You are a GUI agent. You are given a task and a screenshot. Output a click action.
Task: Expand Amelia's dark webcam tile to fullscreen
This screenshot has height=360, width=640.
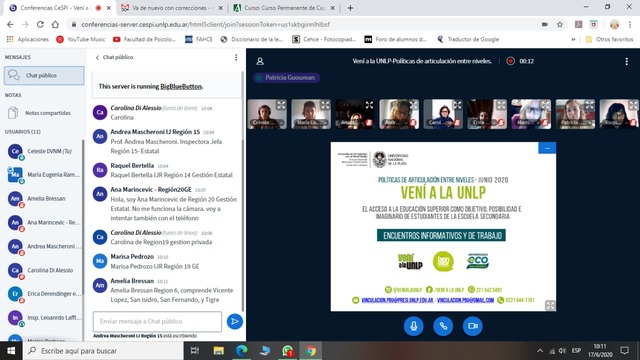coord(369,105)
